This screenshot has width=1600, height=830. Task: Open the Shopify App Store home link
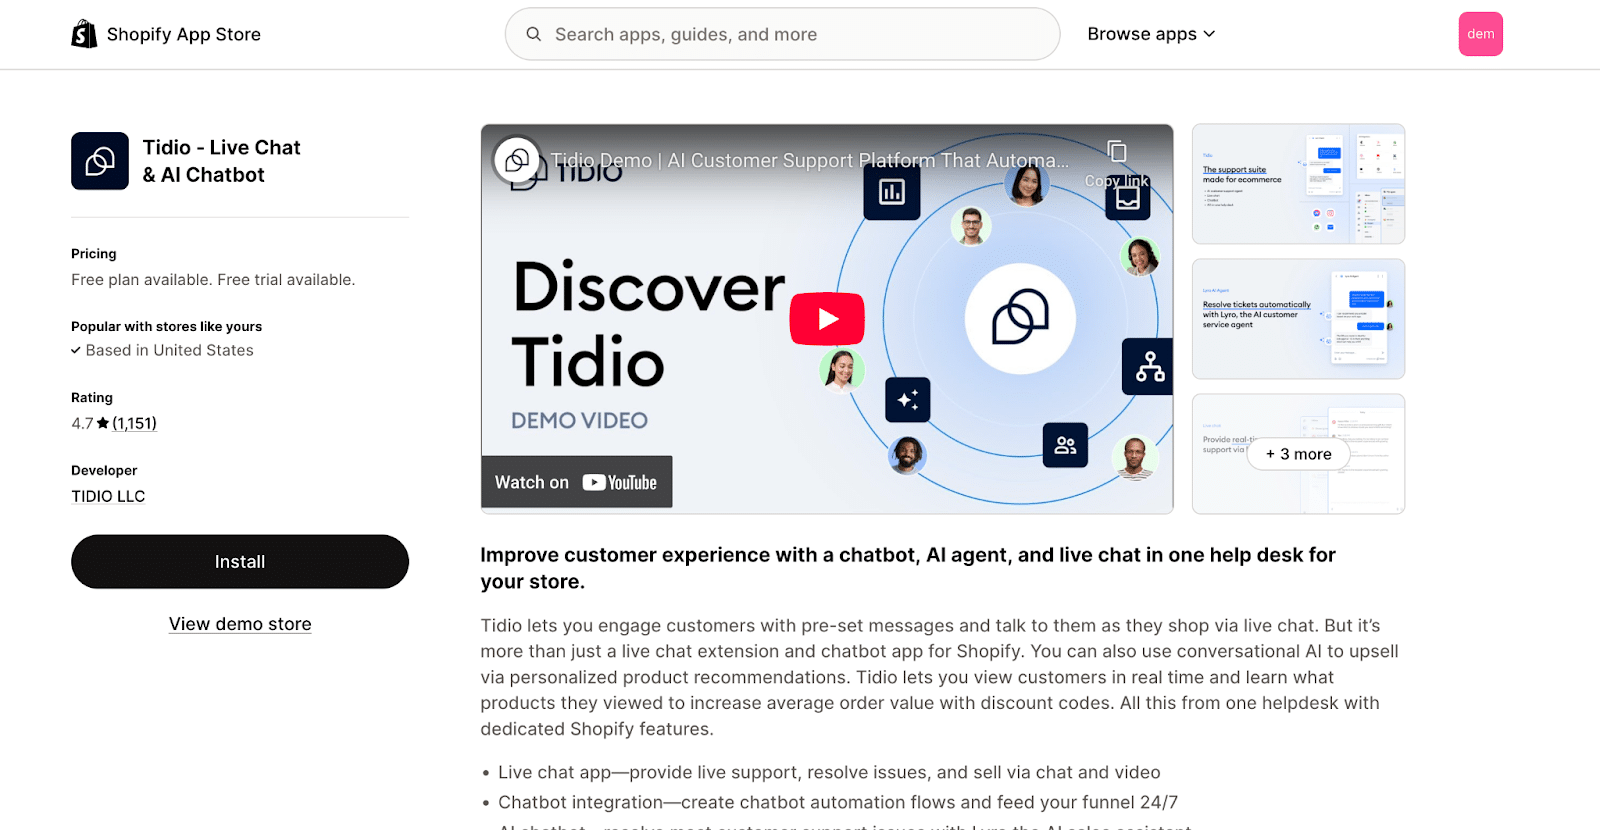pyautogui.click(x=166, y=34)
